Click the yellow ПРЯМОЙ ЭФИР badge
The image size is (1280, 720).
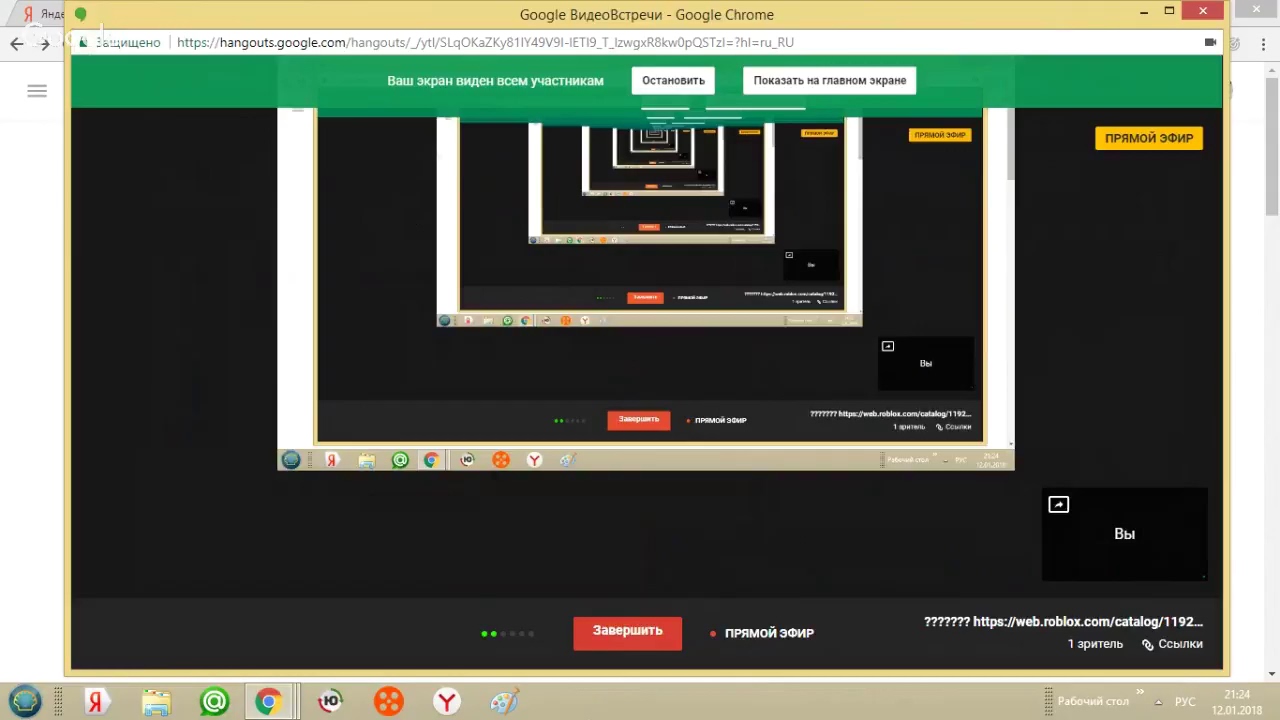1149,138
